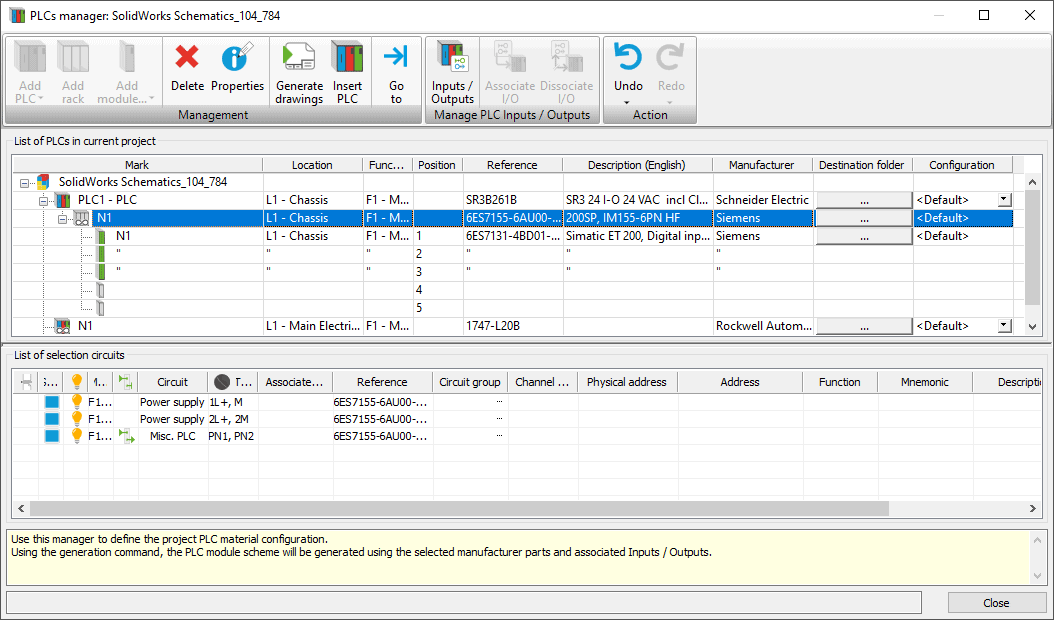Browse destination folder for selected Siemens 200SP row
Image resolution: width=1054 pixels, height=620 pixels.
864,219
